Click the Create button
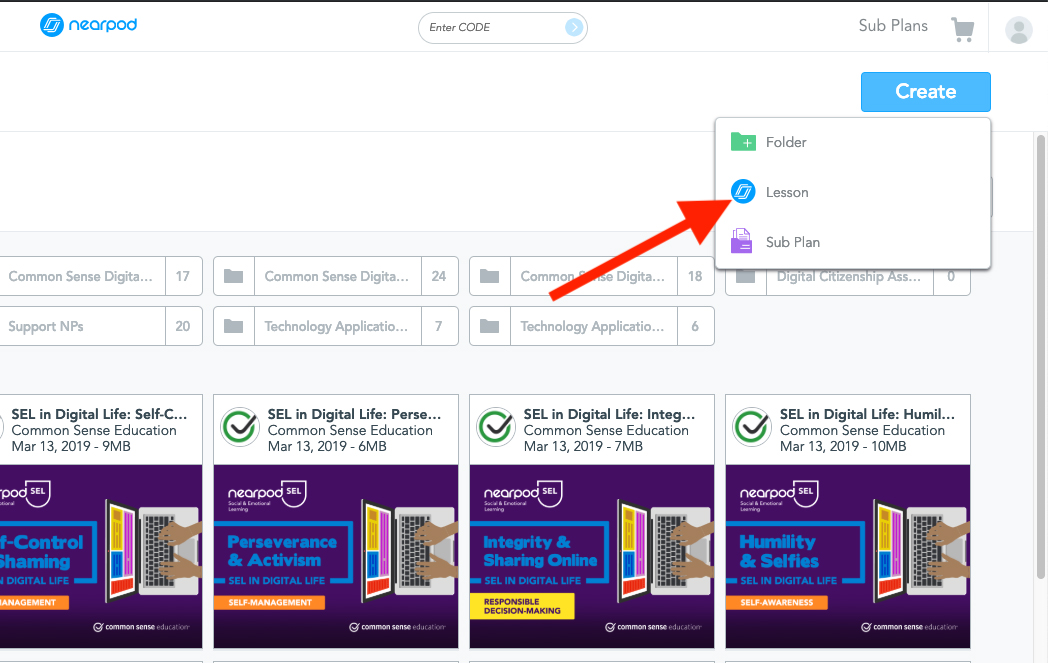Image resolution: width=1048 pixels, height=663 pixels. pyautogui.click(x=926, y=92)
